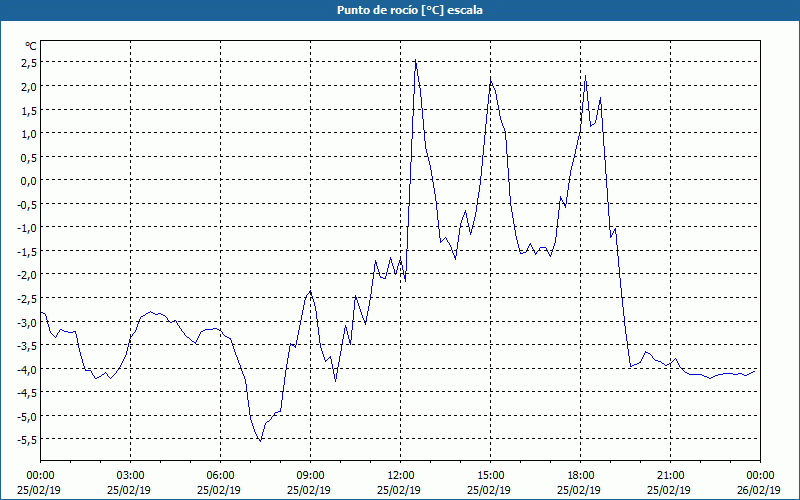800x500 pixels.
Task: Click the -5,0 y-axis value
Action: pyautogui.click(x=27, y=416)
